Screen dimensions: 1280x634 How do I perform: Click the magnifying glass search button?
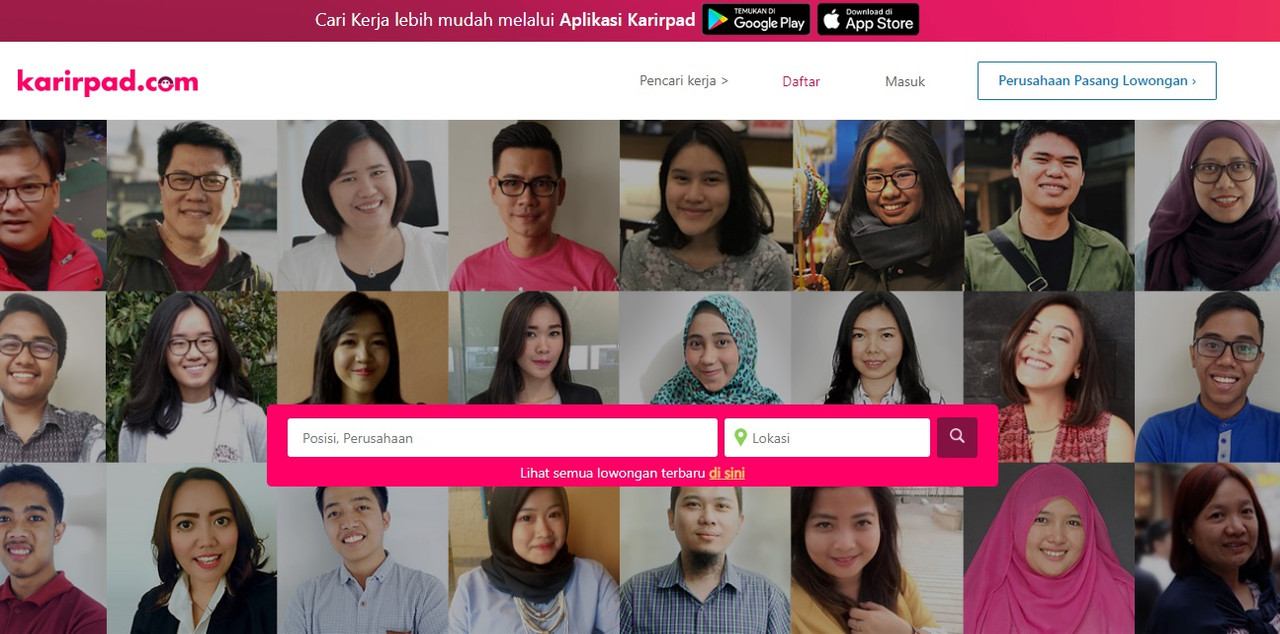pos(957,437)
